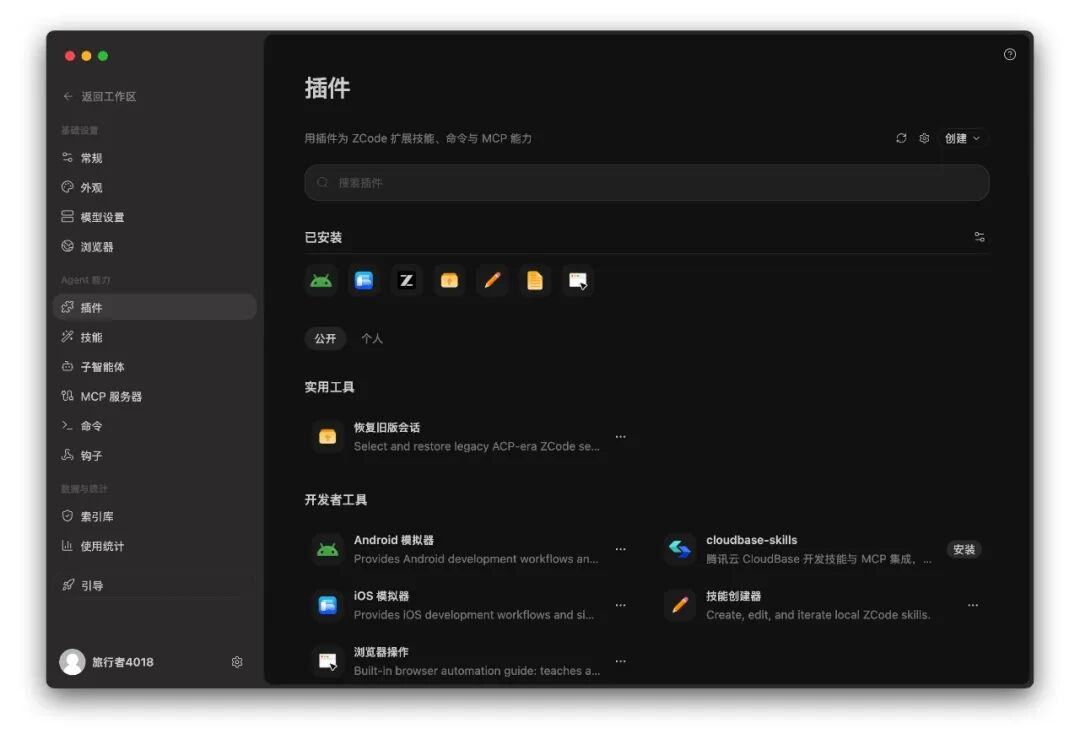Click the help question mark icon

(x=1009, y=54)
